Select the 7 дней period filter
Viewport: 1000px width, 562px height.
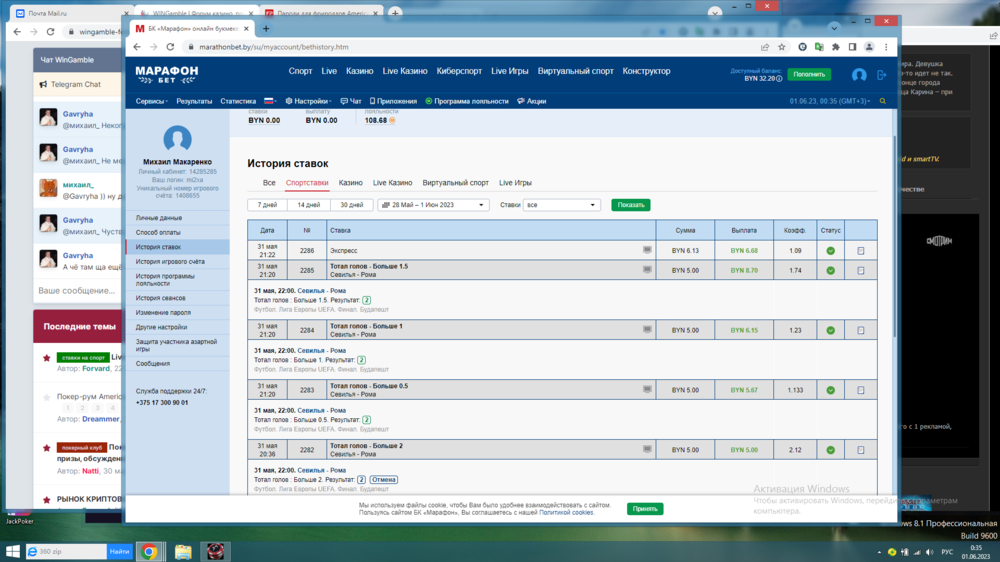pos(267,205)
